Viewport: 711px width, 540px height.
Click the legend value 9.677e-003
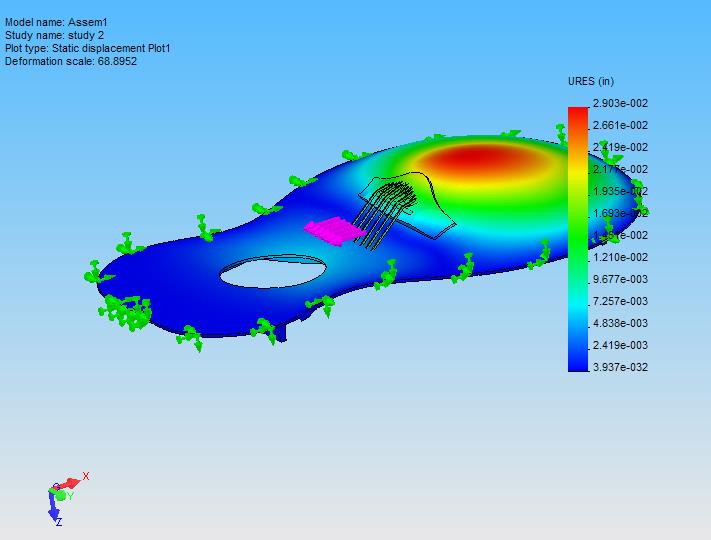coord(620,279)
